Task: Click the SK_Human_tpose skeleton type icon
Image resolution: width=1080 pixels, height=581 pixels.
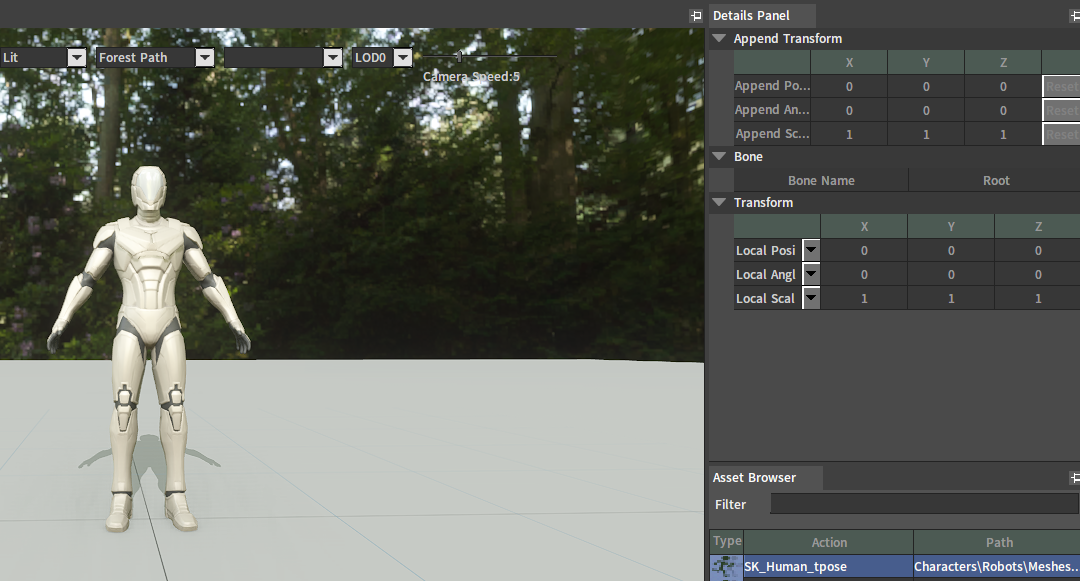Action: (725, 567)
